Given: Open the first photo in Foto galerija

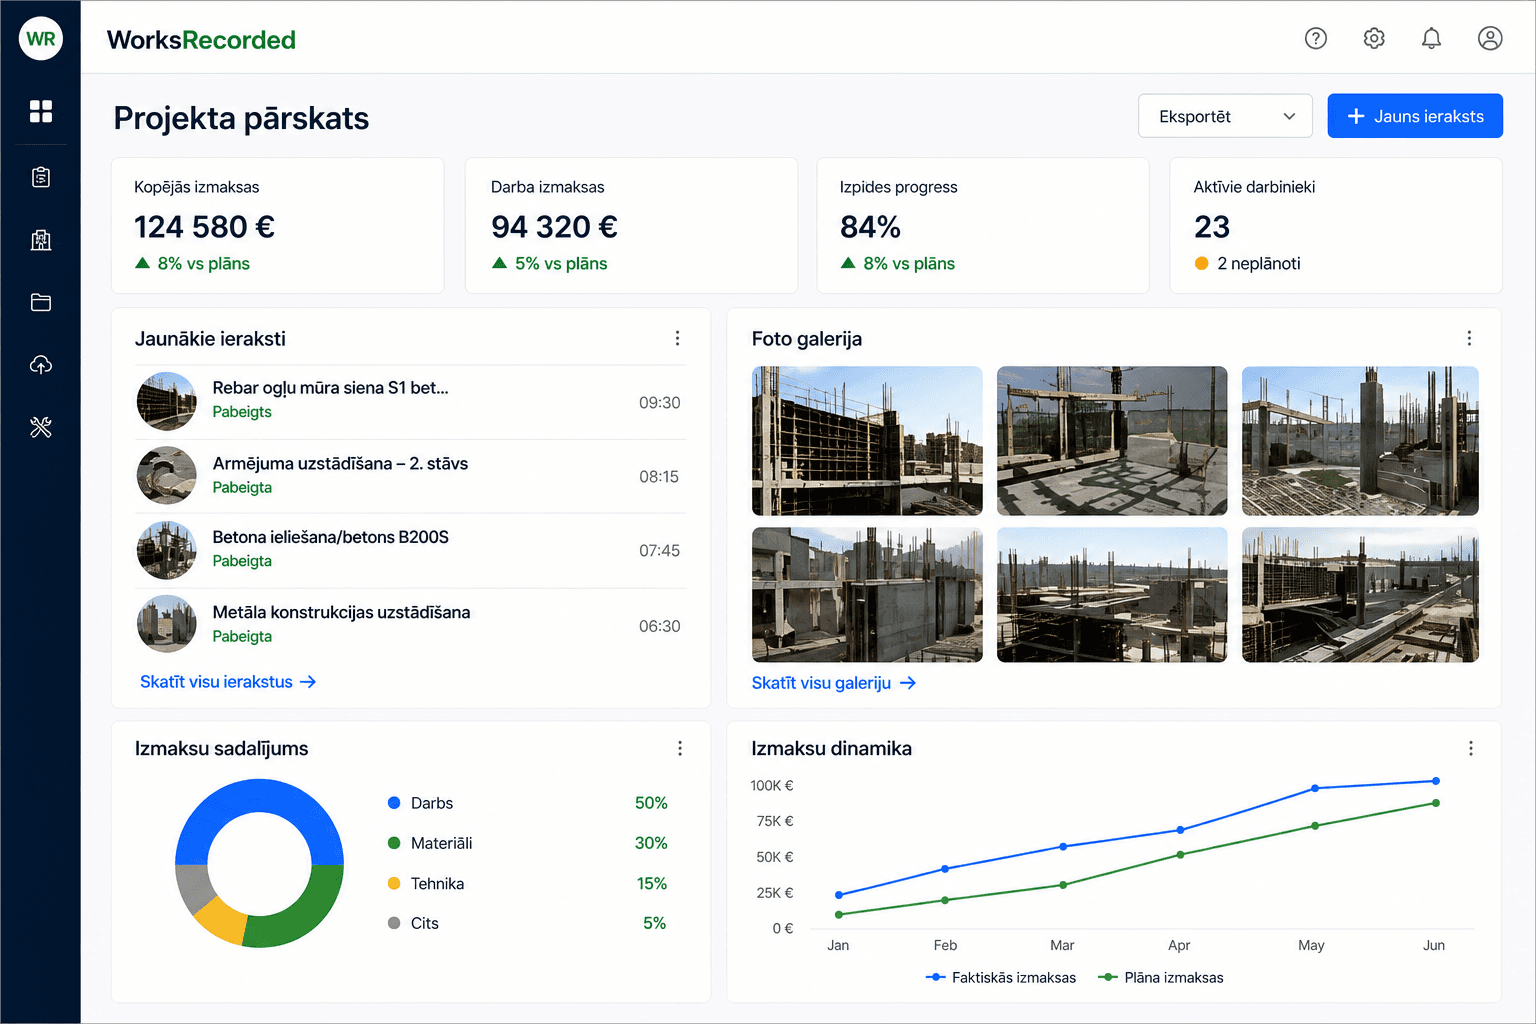Looking at the screenshot, I should tap(867, 441).
